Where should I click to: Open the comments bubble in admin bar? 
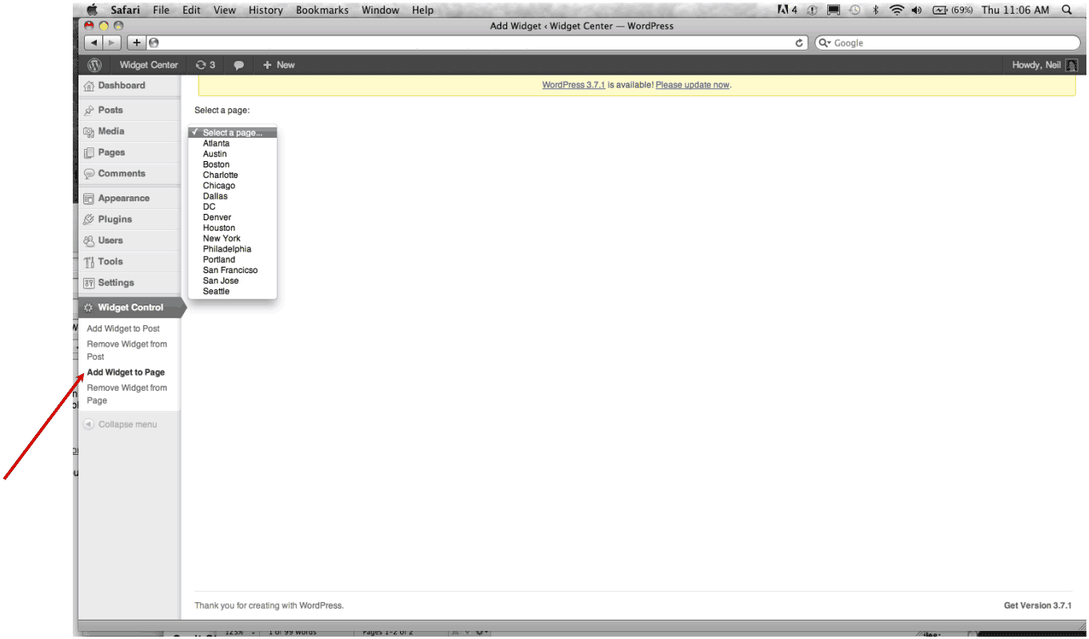pos(238,65)
